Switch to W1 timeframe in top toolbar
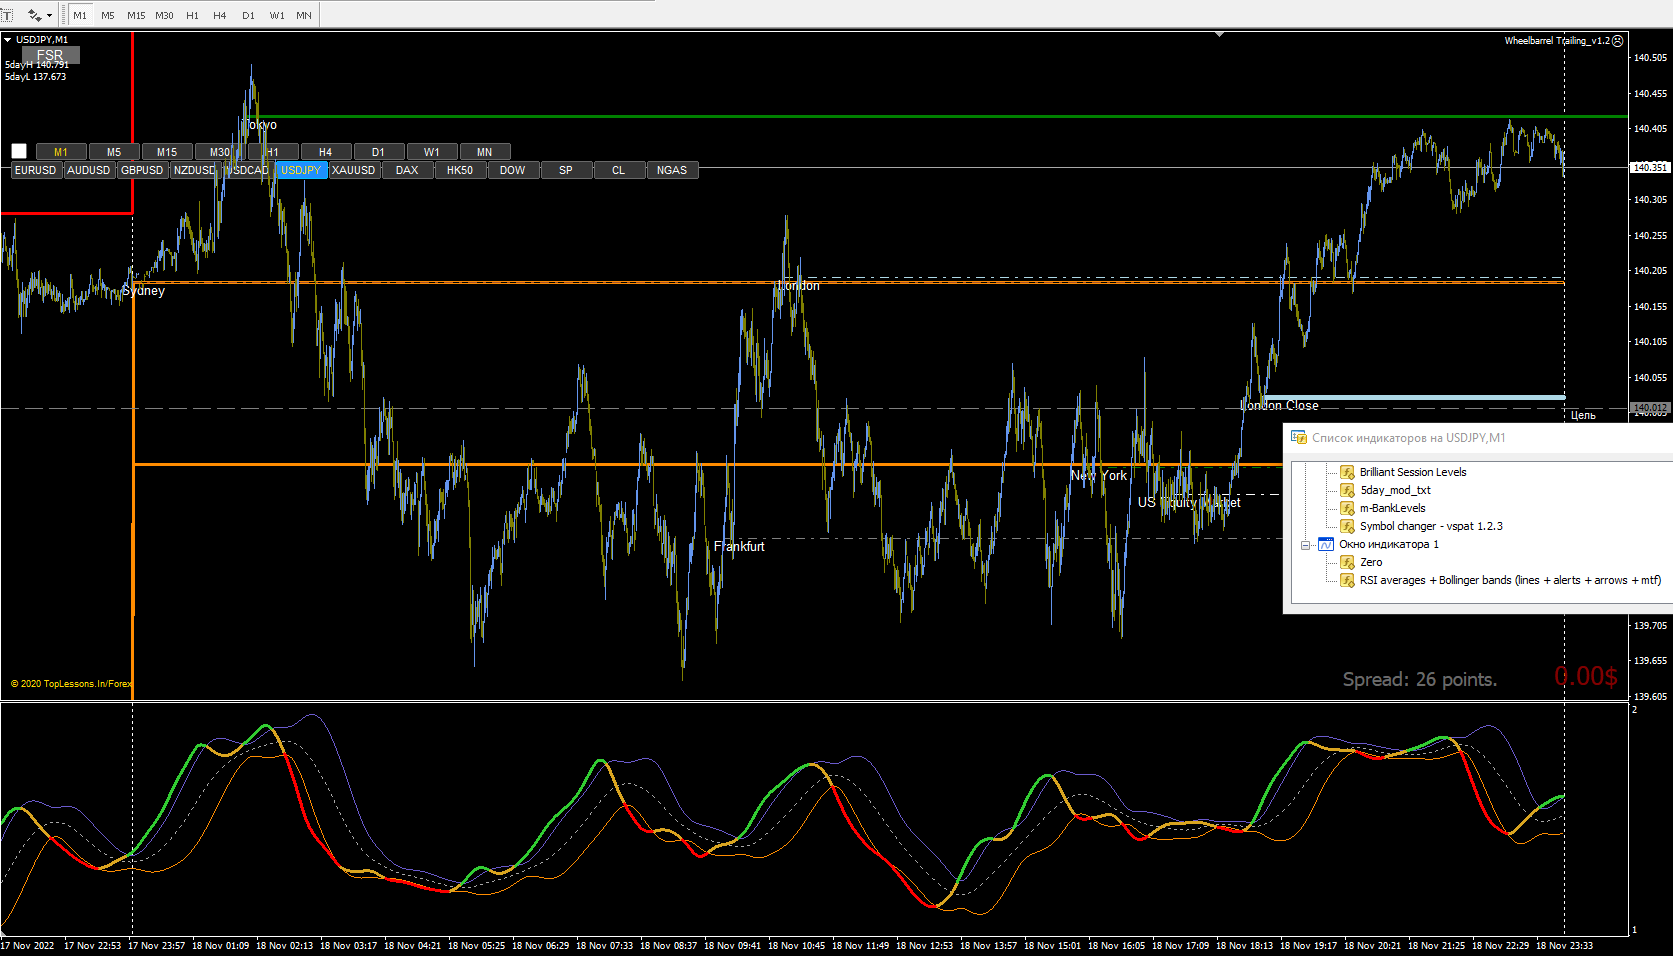1673x956 pixels. [277, 15]
